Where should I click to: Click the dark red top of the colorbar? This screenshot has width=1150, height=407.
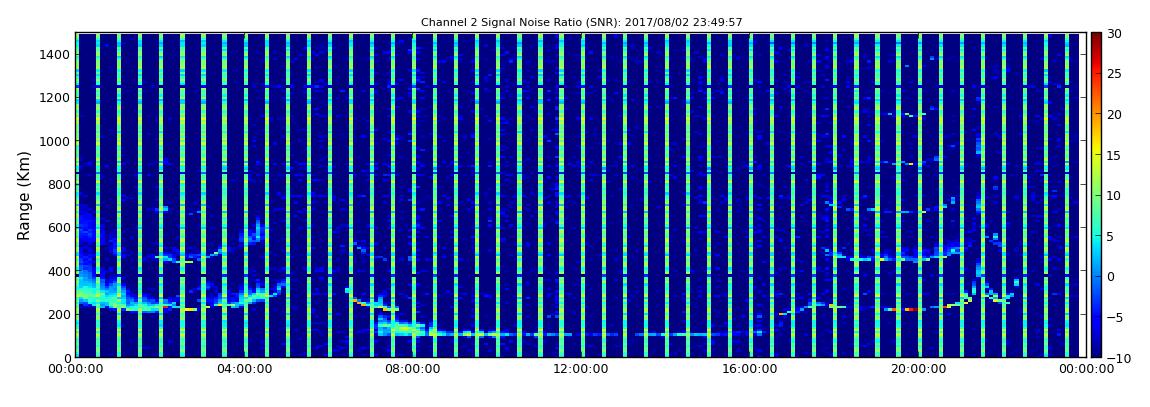pos(1096,37)
